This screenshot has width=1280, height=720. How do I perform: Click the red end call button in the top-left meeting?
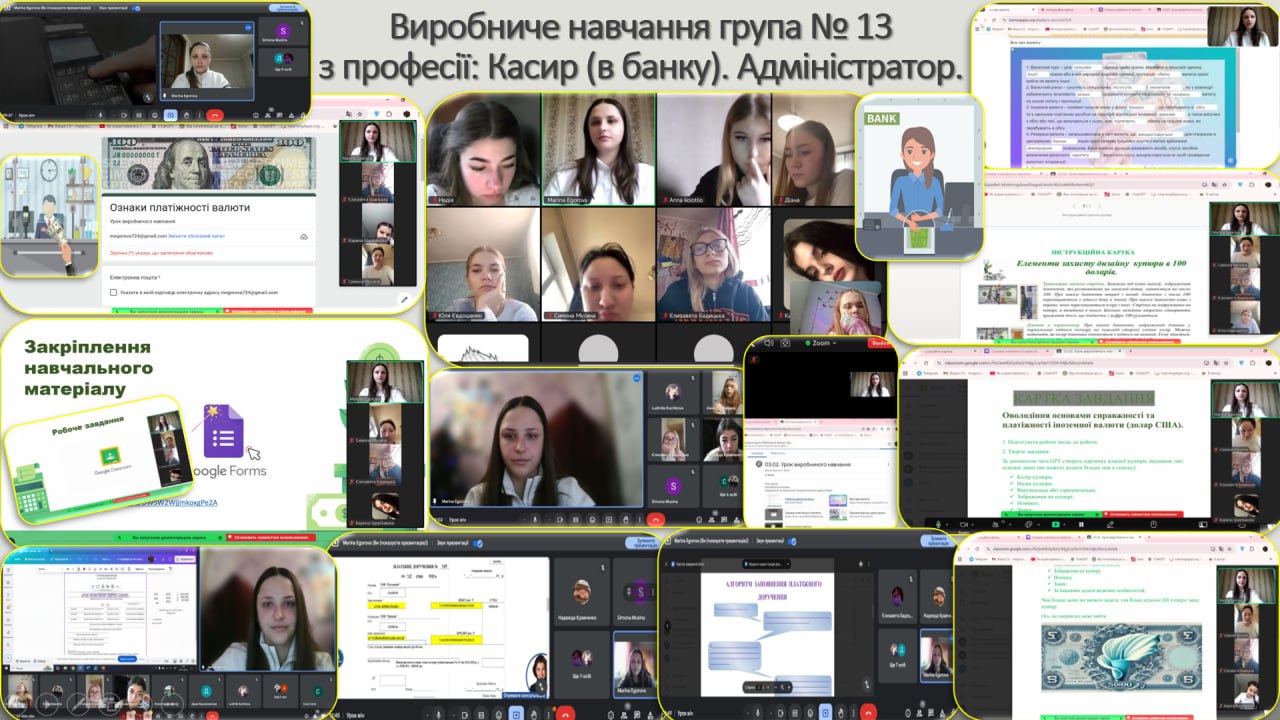214,115
